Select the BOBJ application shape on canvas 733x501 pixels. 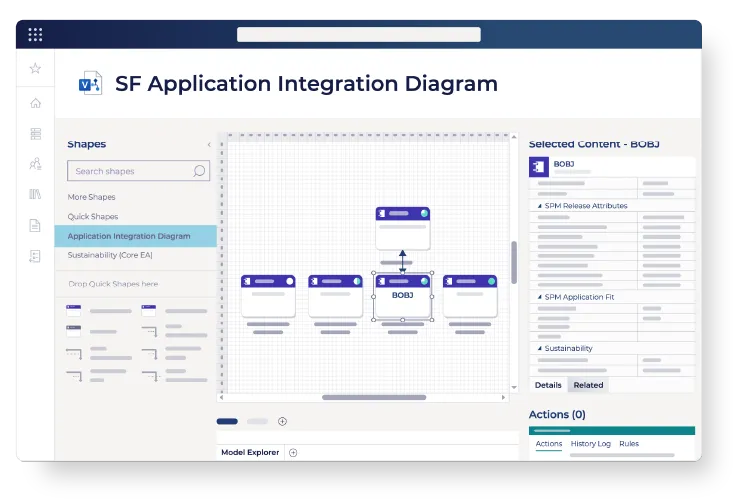point(402,296)
